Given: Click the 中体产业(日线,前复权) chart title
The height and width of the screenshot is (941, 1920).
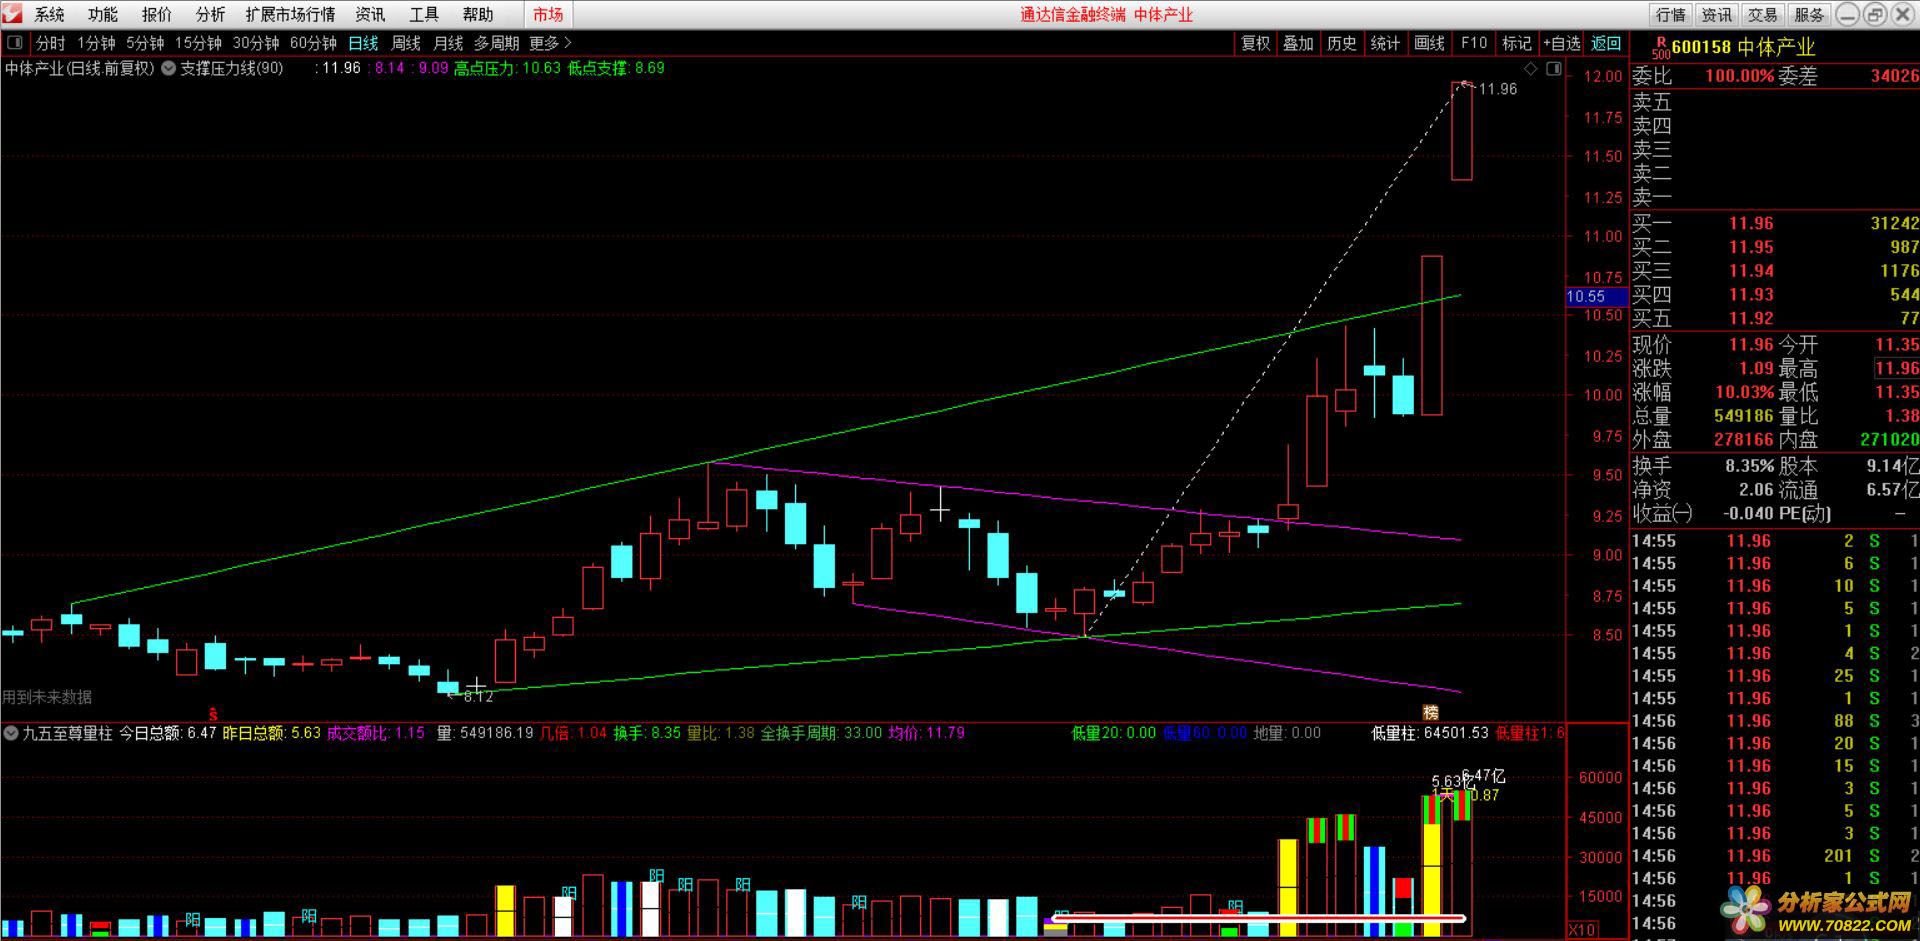Looking at the screenshot, I should (x=80, y=68).
